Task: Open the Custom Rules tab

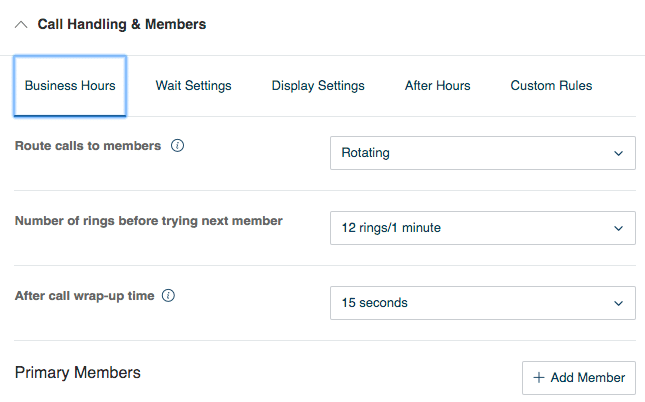Action: coord(551,86)
